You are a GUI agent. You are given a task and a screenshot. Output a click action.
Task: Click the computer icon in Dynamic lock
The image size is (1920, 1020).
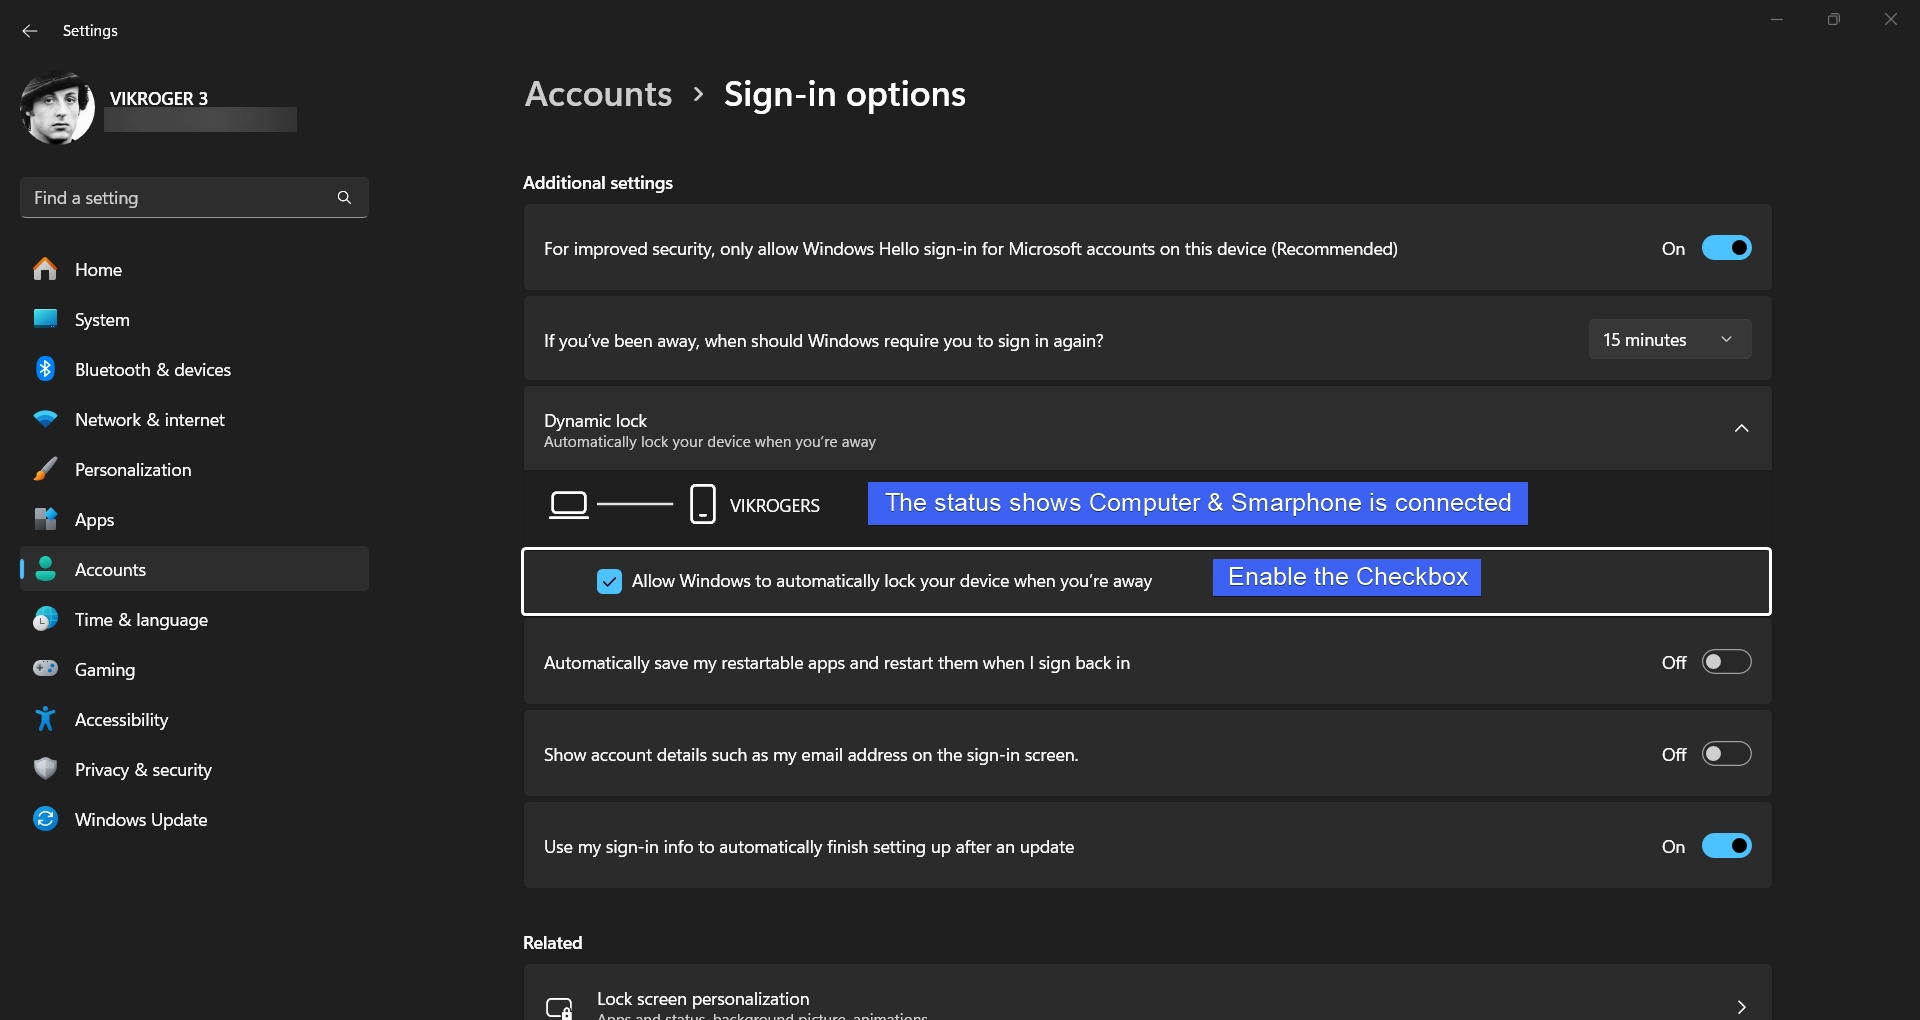(x=569, y=504)
